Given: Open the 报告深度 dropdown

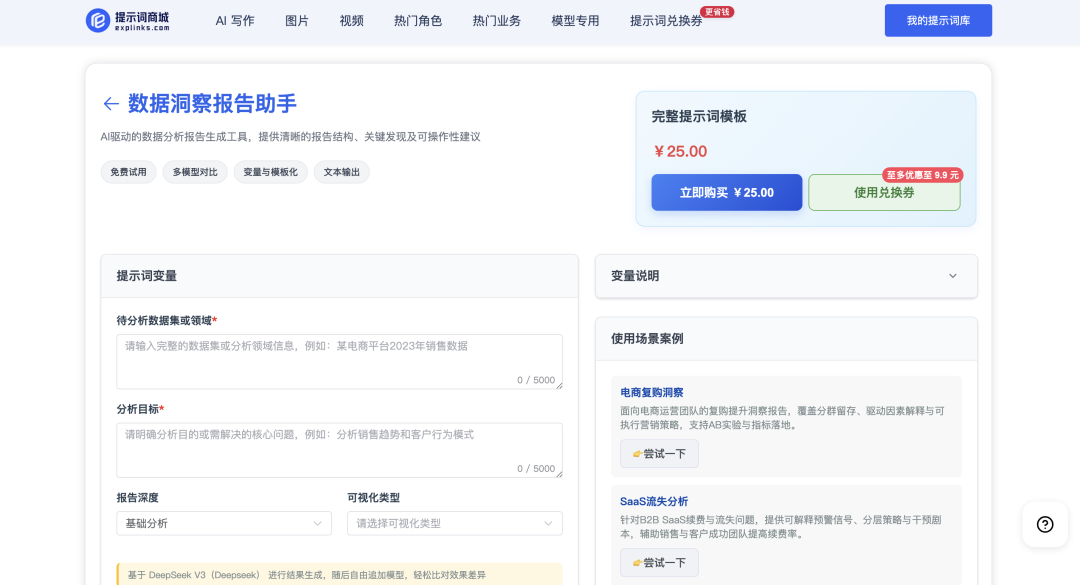Looking at the screenshot, I should click(x=224, y=523).
